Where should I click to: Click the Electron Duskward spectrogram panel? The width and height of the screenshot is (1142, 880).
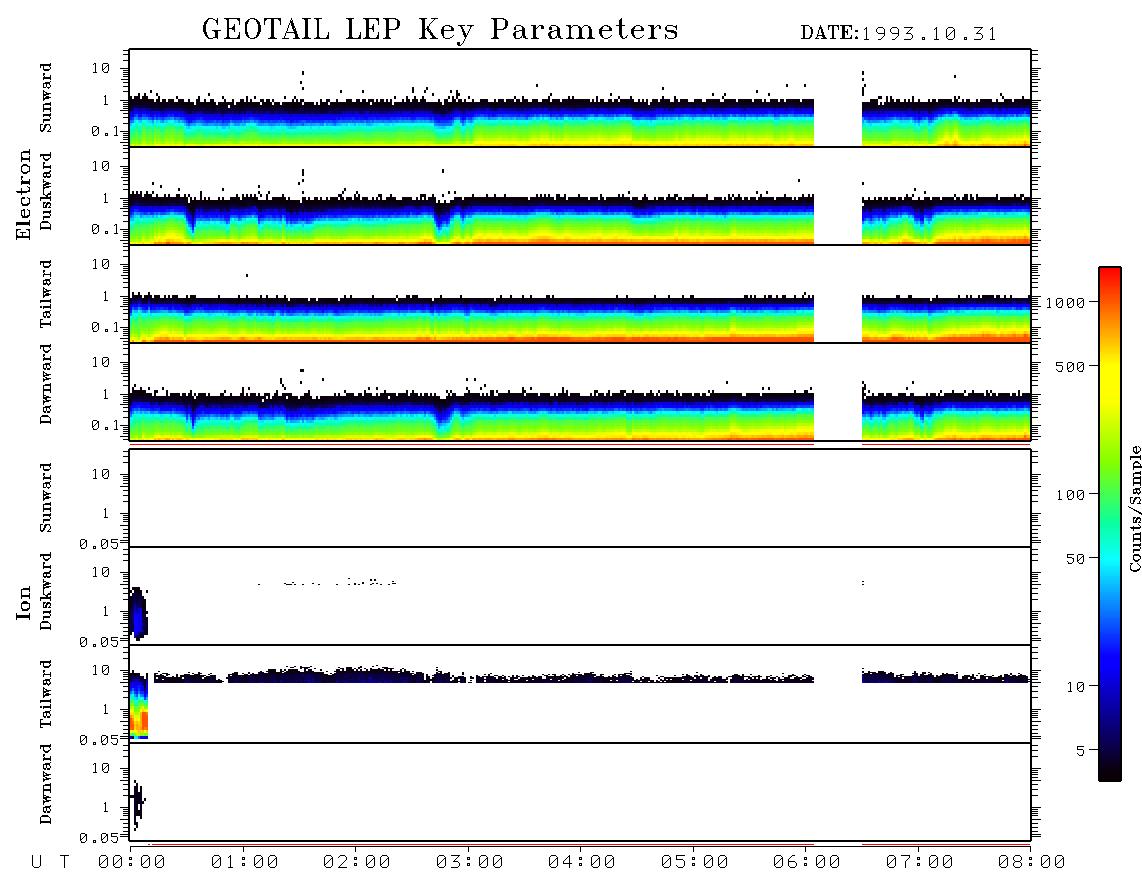580,196
